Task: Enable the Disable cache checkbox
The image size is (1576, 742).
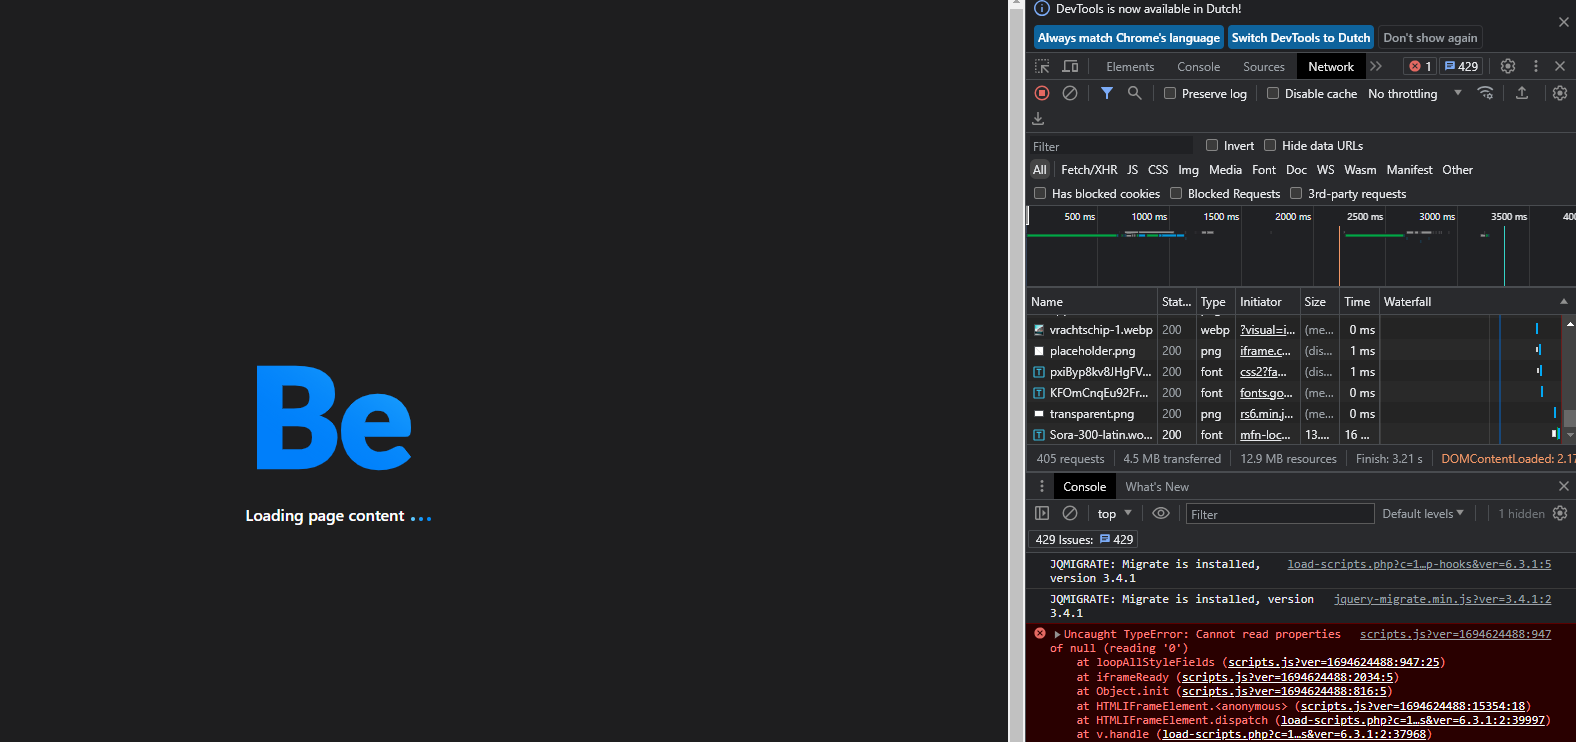Action: pyautogui.click(x=1273, y=93)
